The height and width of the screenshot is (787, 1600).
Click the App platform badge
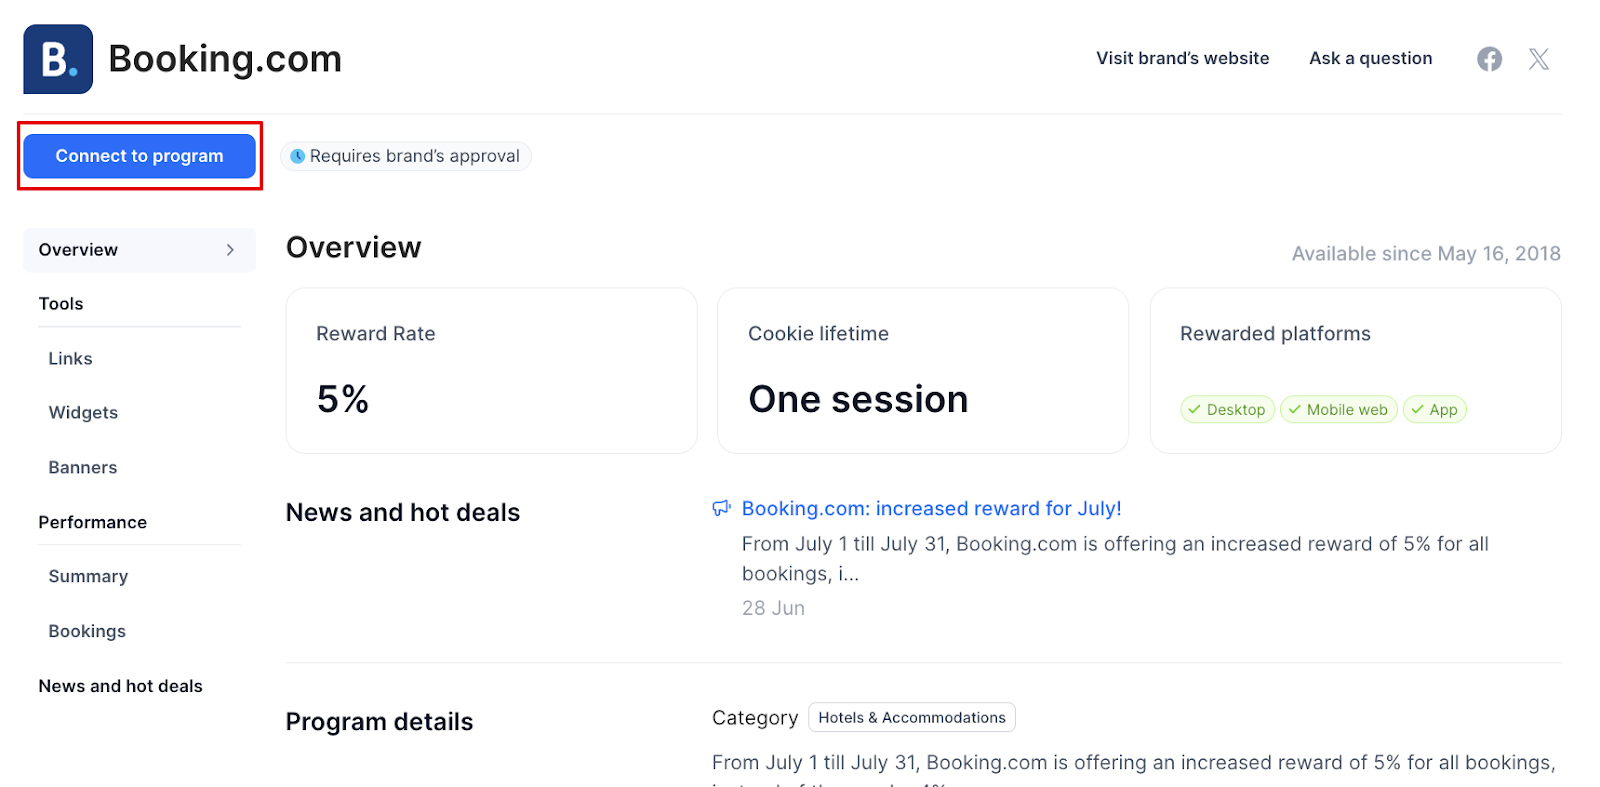[x=1434, y=409]
